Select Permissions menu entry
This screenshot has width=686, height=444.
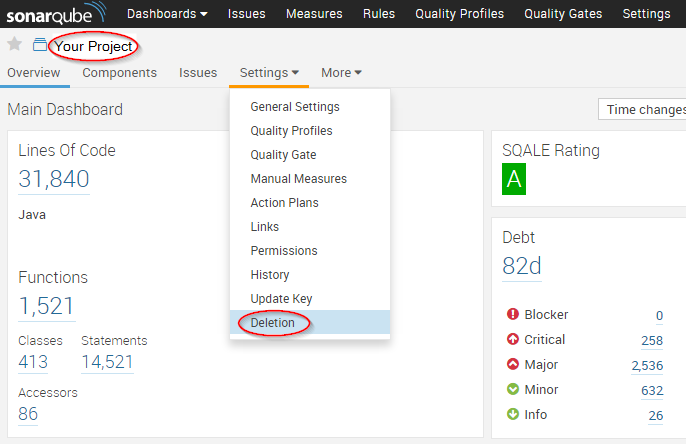310,251
